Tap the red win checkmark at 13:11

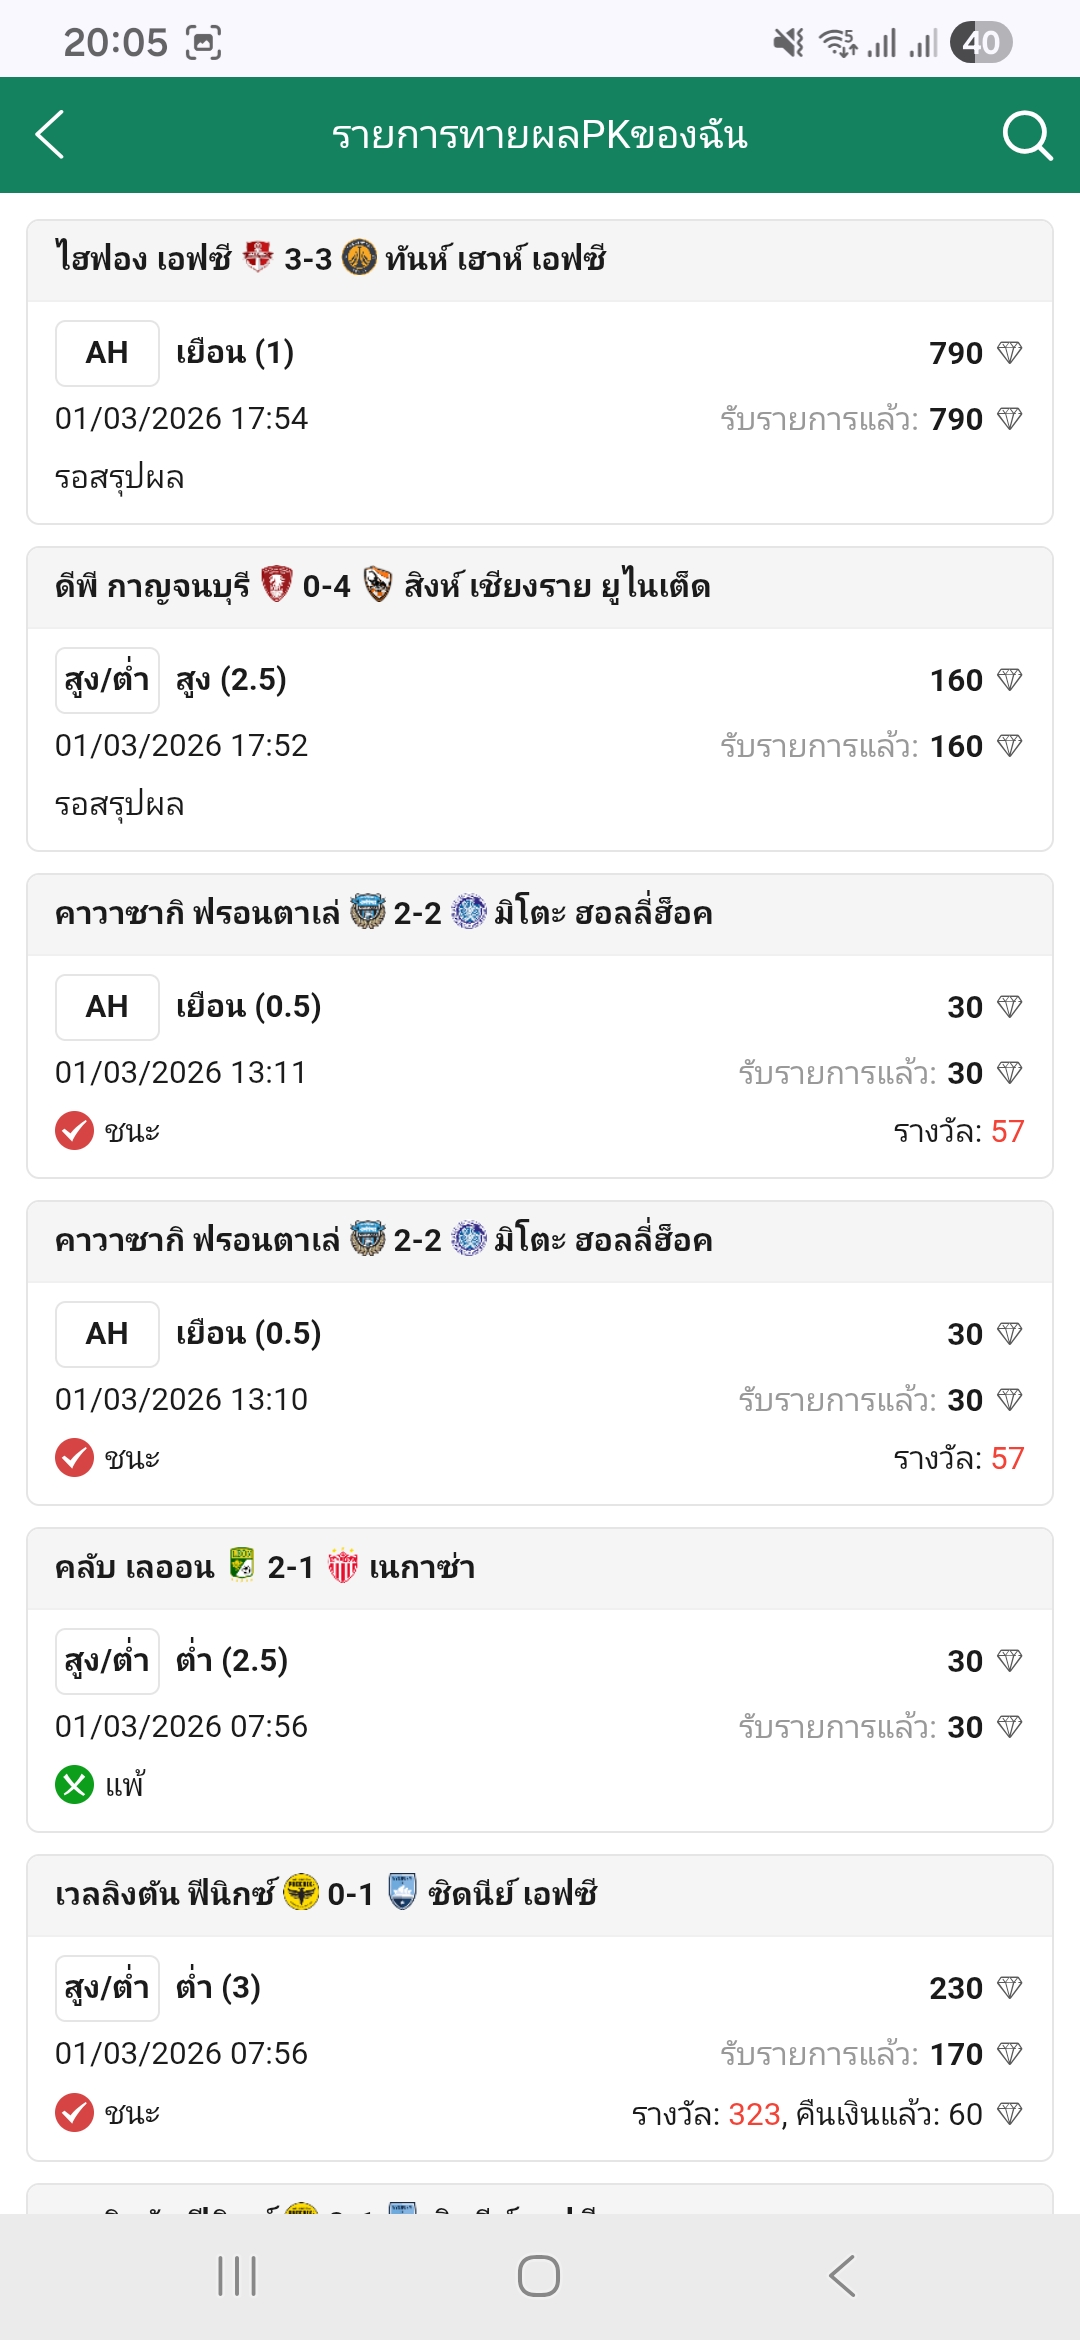click(x=74, y=1131)
